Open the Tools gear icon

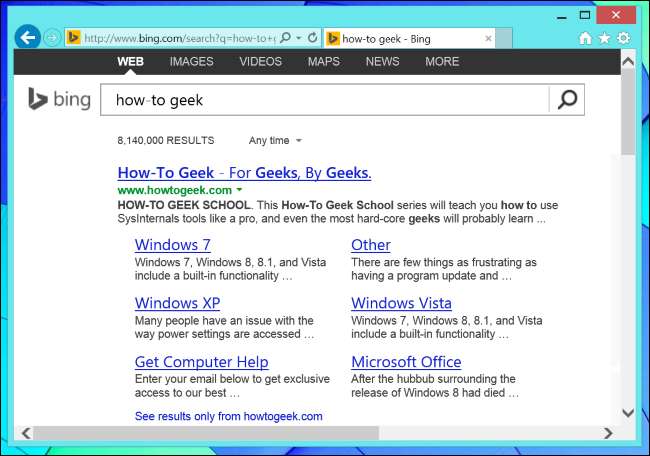623,38
